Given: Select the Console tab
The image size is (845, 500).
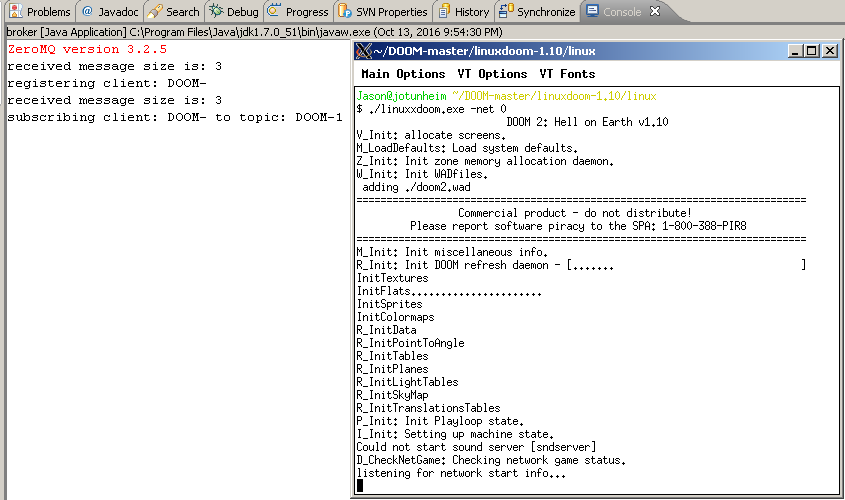Looking at the screenshot, I should coord(622,11).
